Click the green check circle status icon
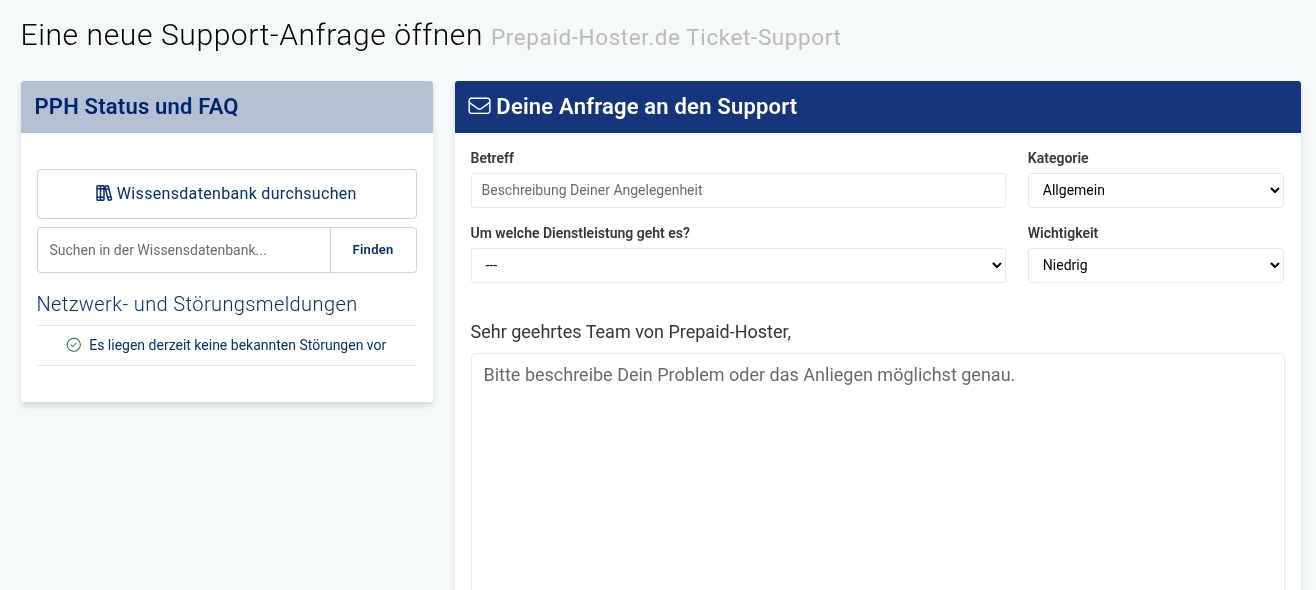 (74, 345)
